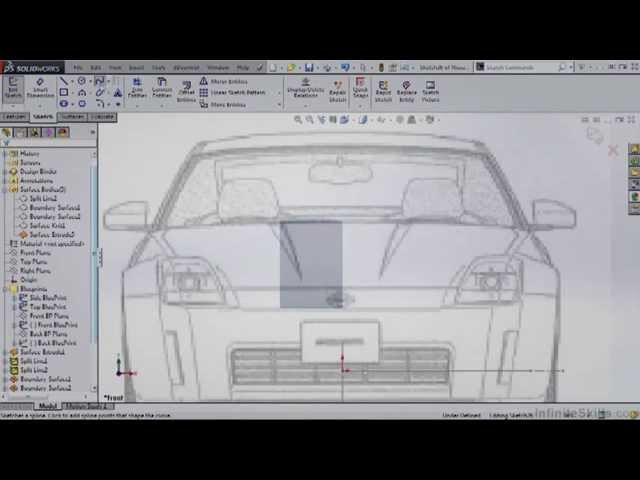Open the Trim Entities dropdown arrow
The image size is (640, 480).
point(137,106)
